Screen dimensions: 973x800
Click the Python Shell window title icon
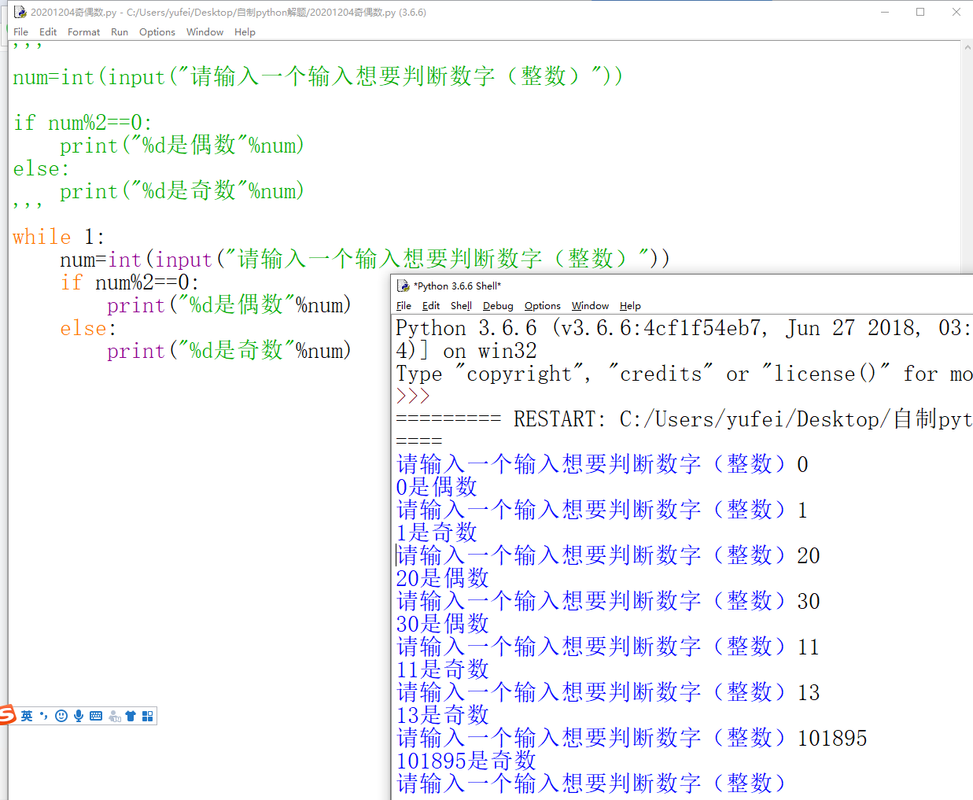tap(403, 285)
